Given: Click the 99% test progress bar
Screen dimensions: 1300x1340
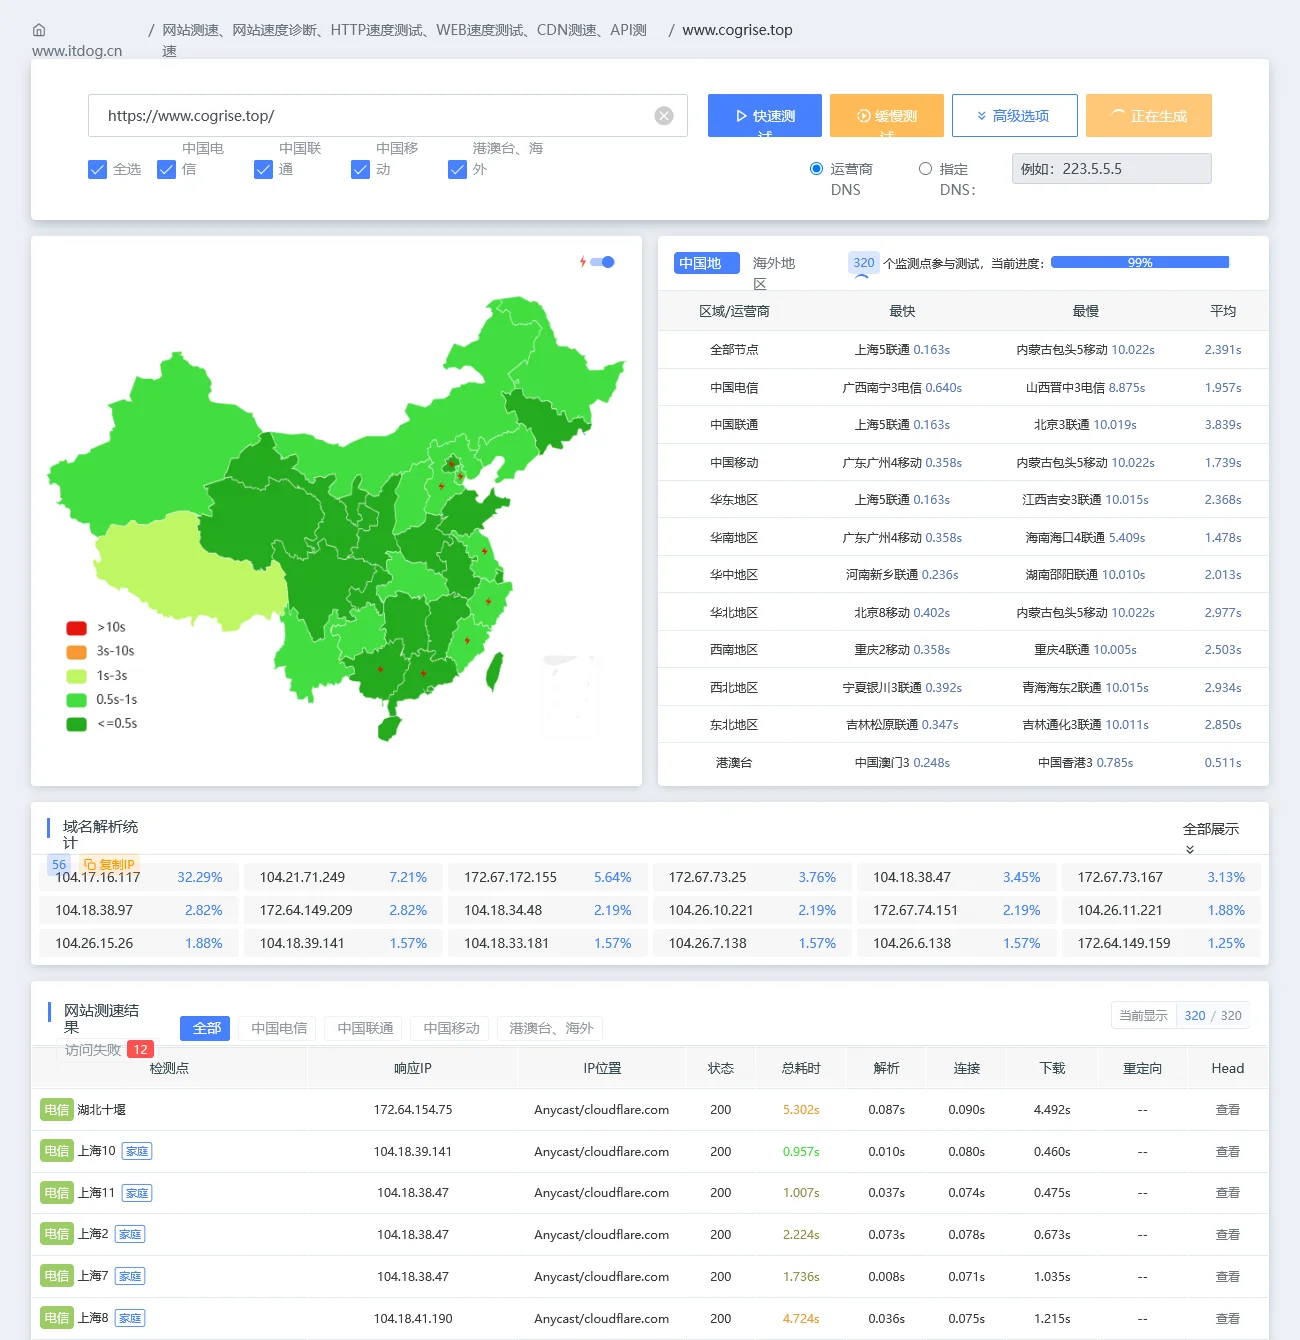Looking at the screenshot, I should point(1140,262).
